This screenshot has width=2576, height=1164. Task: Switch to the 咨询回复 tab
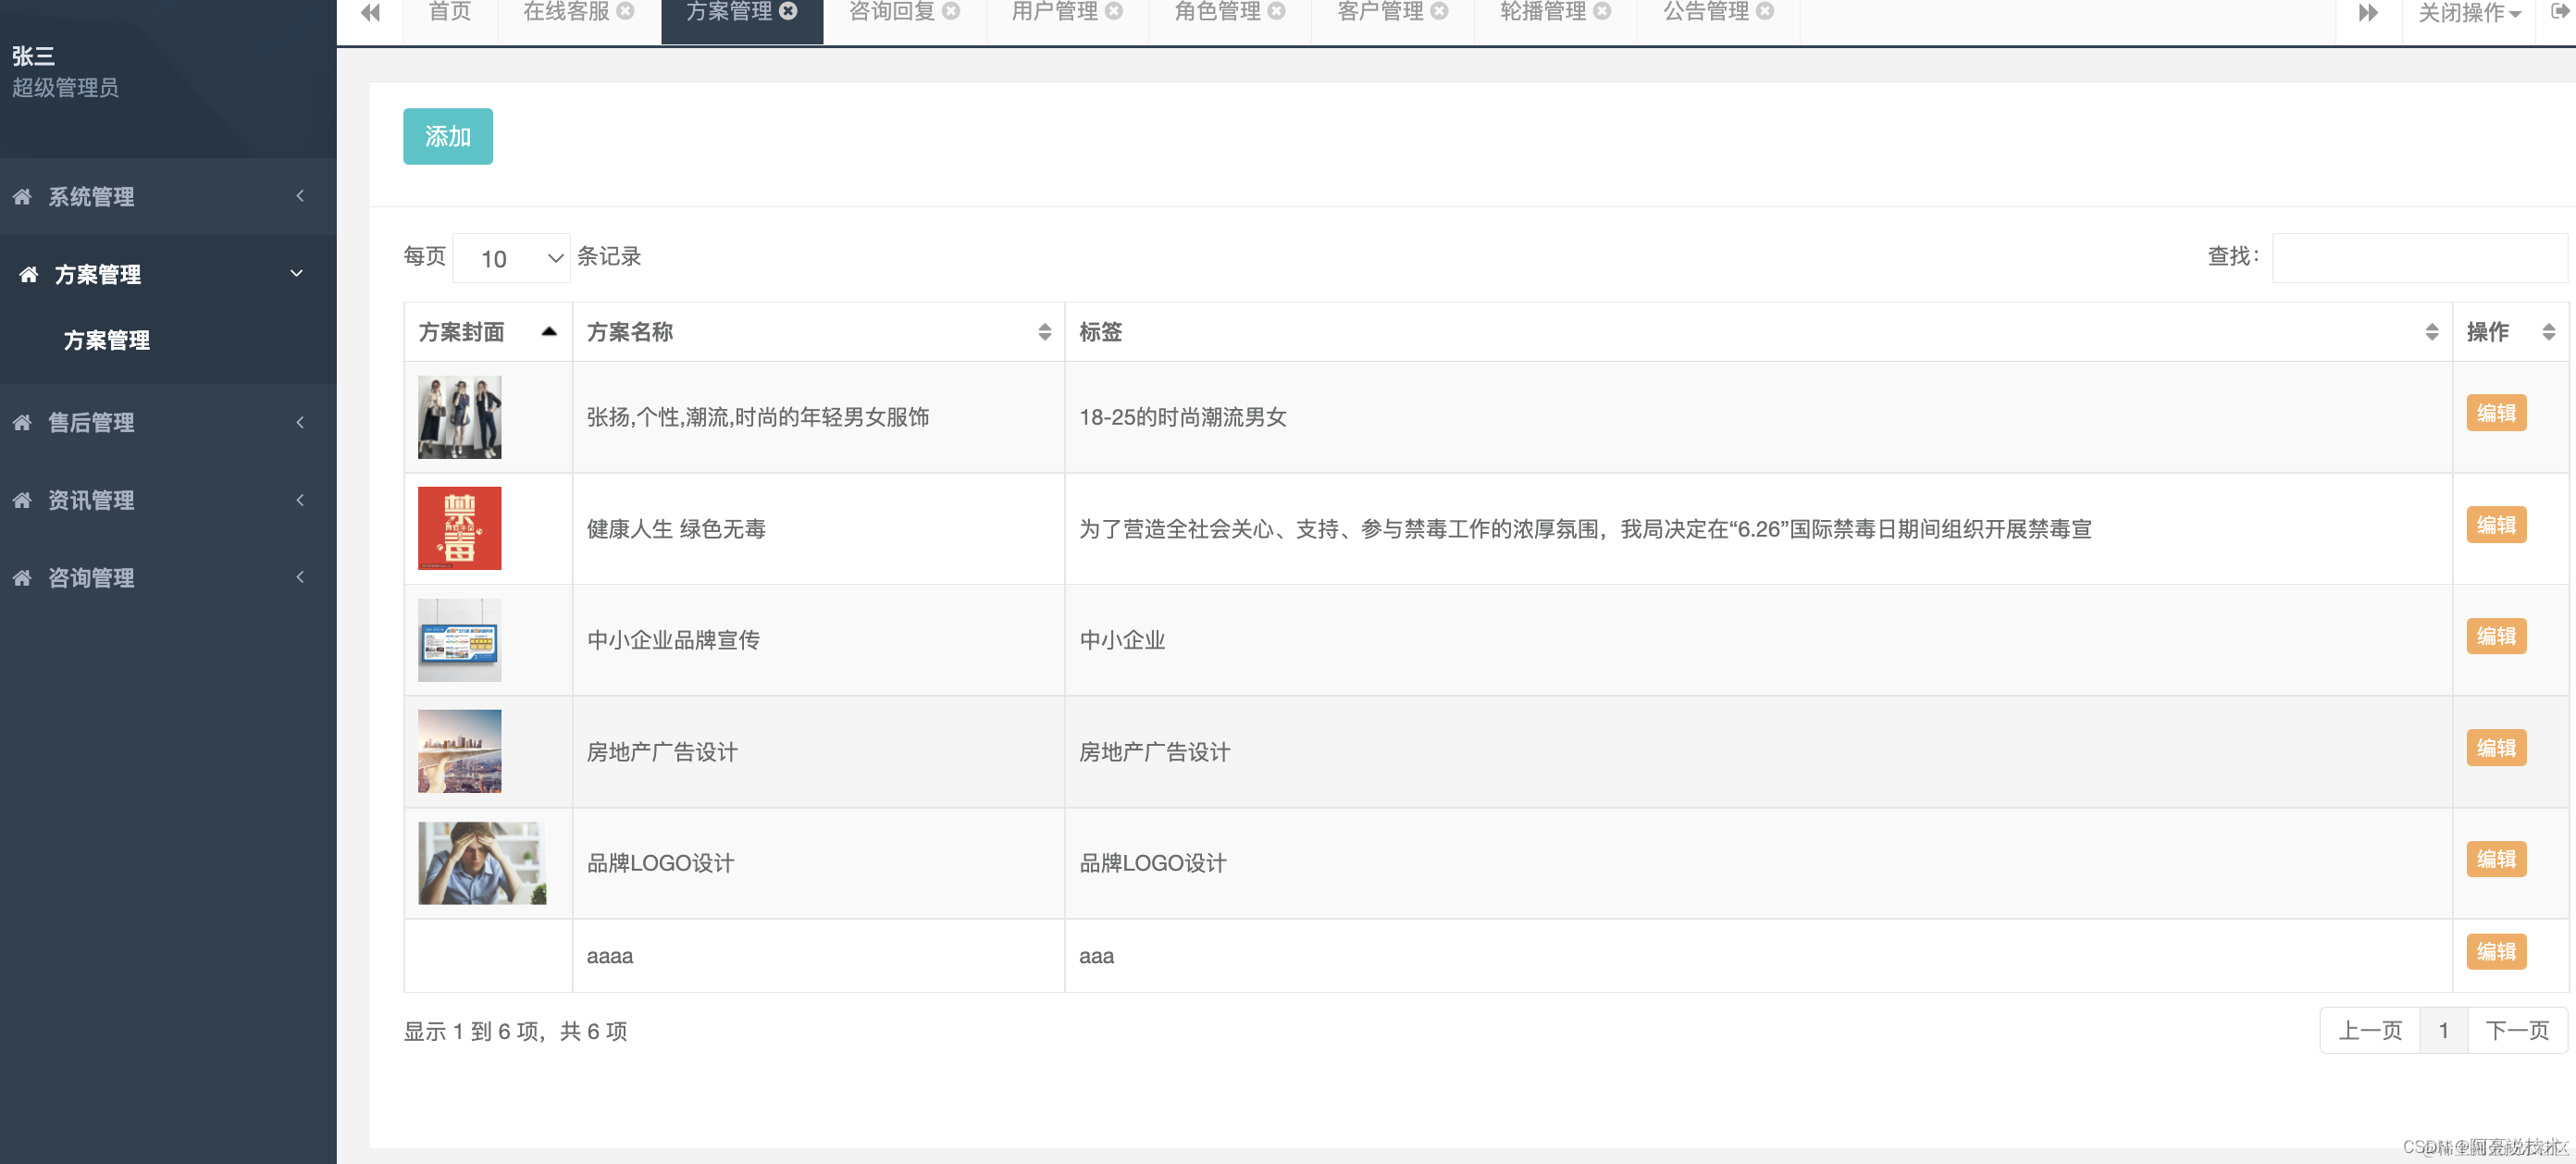pos(891,12)
